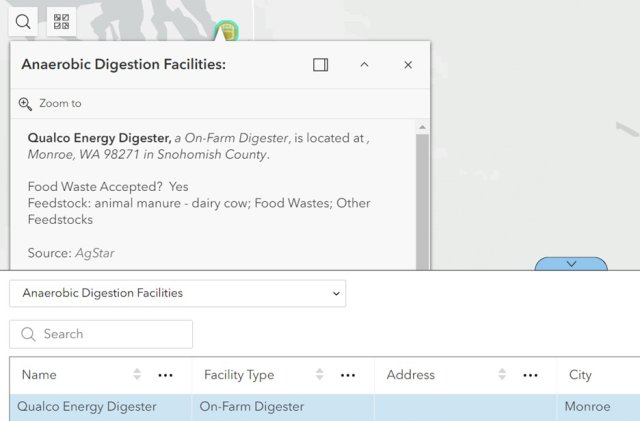Screen dimensions: 640x421
Task: Open Name column options menu
Action: point(166,375)
